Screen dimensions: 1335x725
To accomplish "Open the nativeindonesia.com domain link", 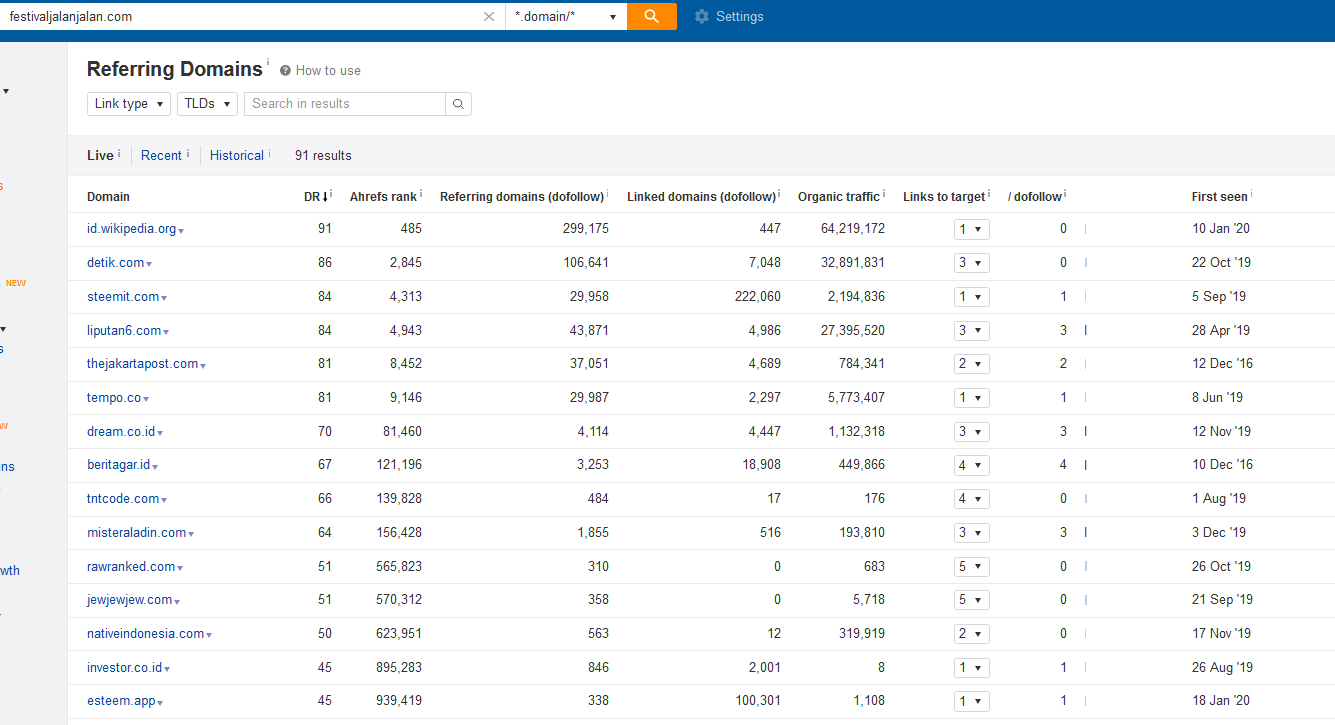I will point(145,634).
